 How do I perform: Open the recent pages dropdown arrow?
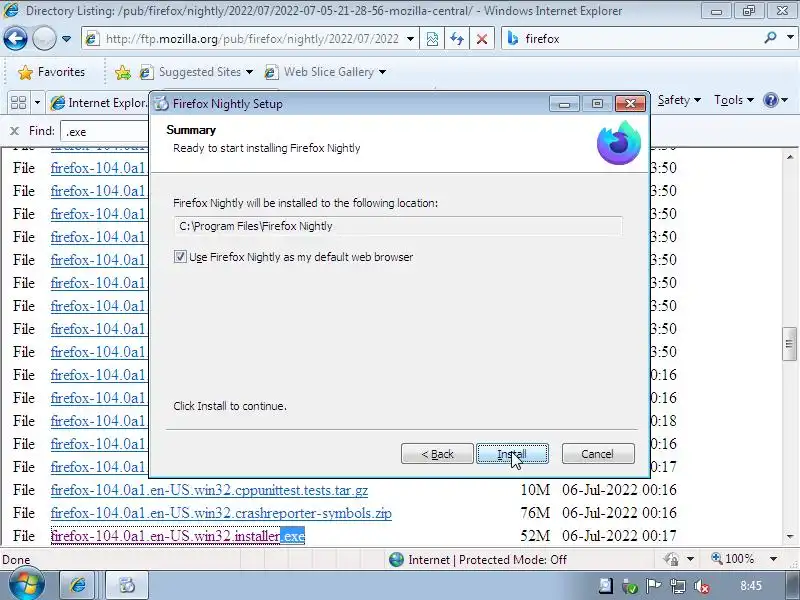tap(66, 39)
